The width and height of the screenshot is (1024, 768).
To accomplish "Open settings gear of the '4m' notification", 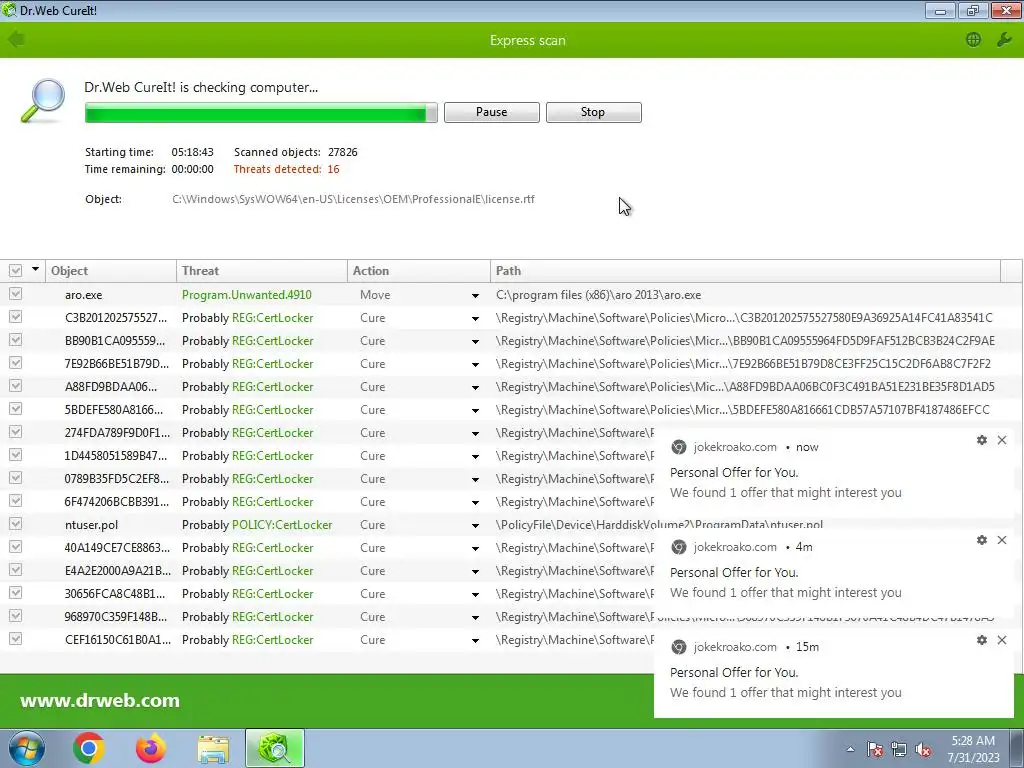I will (x=982, y=540).
